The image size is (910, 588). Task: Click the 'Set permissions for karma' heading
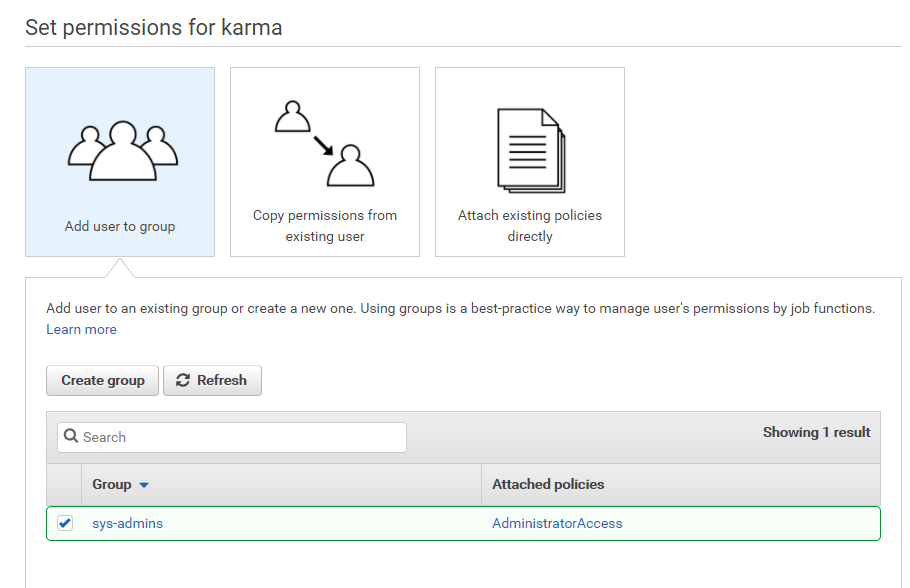click(x=153, y=27)
